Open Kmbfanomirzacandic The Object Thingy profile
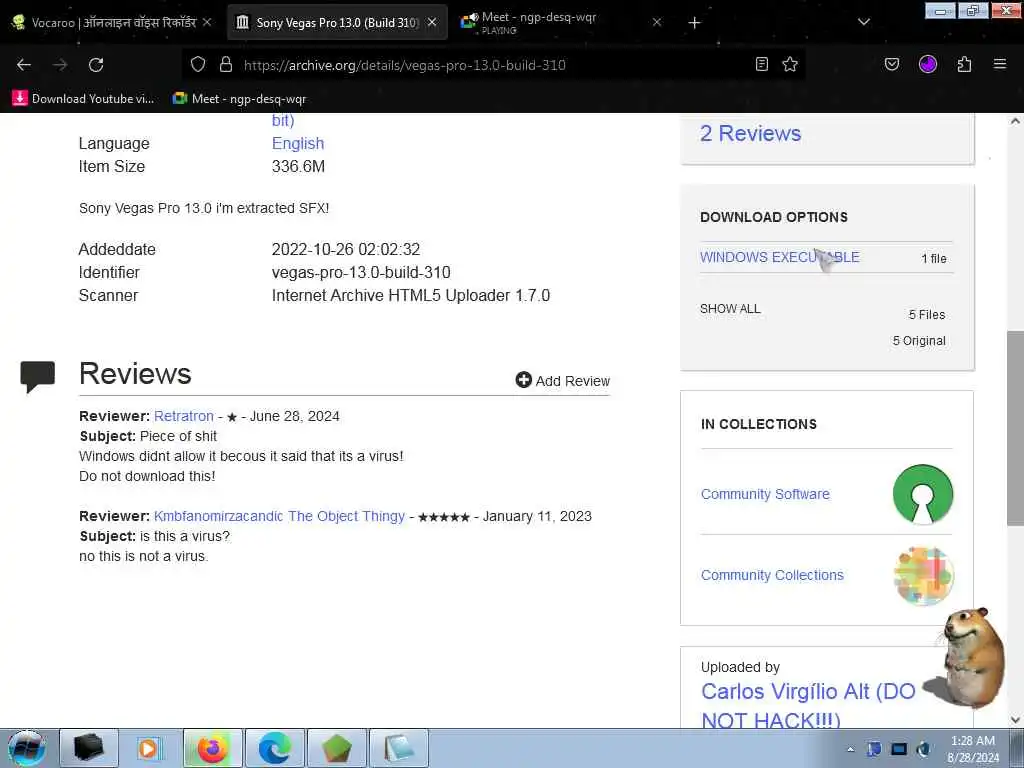Image resolution: width=1024 pixels, height=768 pixels. (x=280, y=516)
